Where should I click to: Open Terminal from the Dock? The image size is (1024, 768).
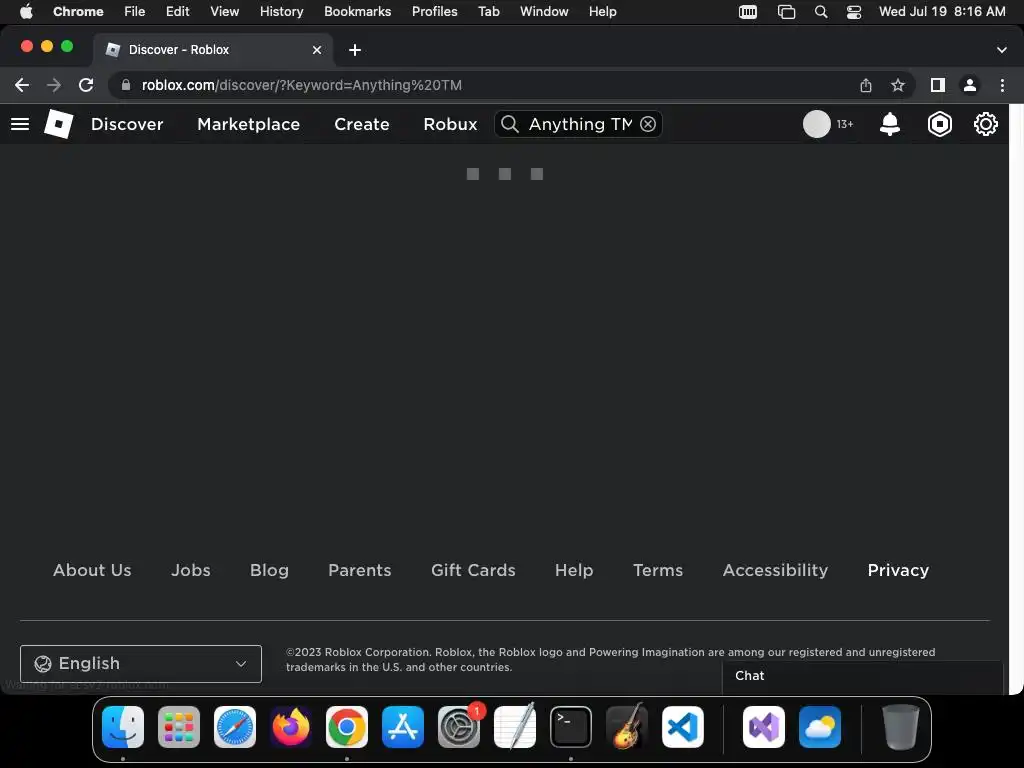coord(571,727)
